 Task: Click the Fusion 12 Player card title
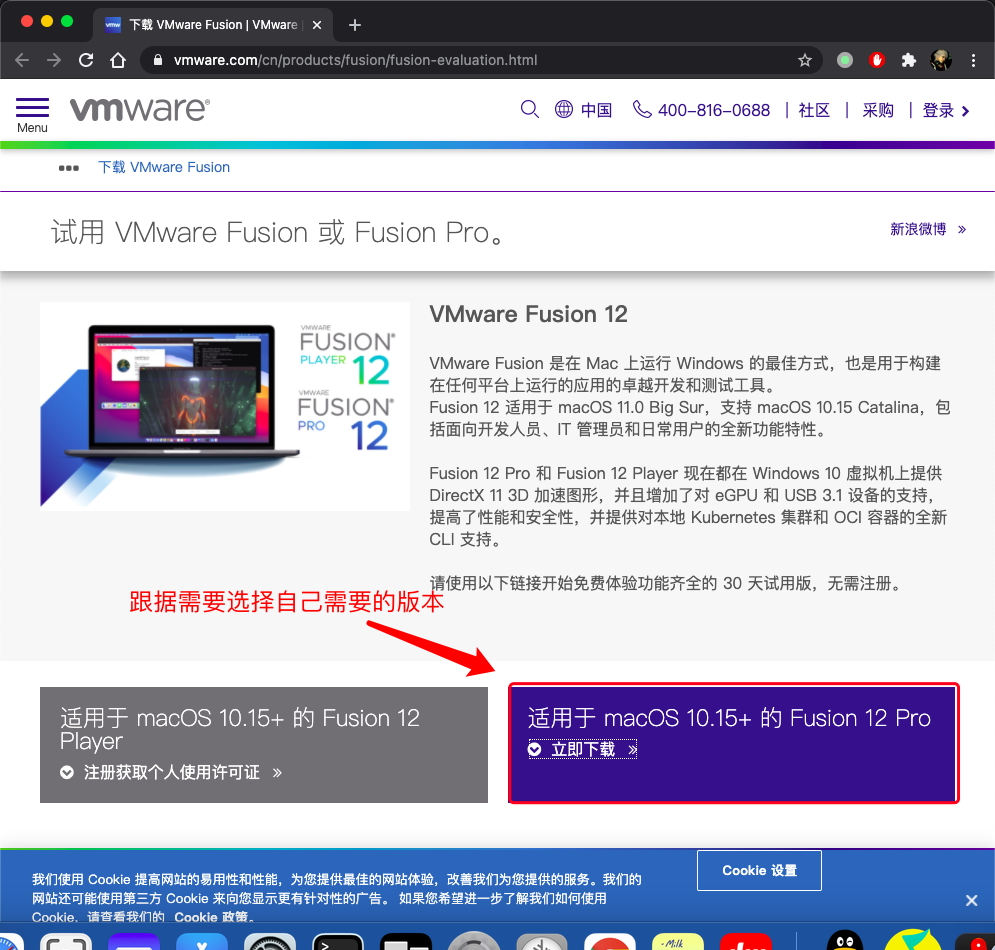240,729
